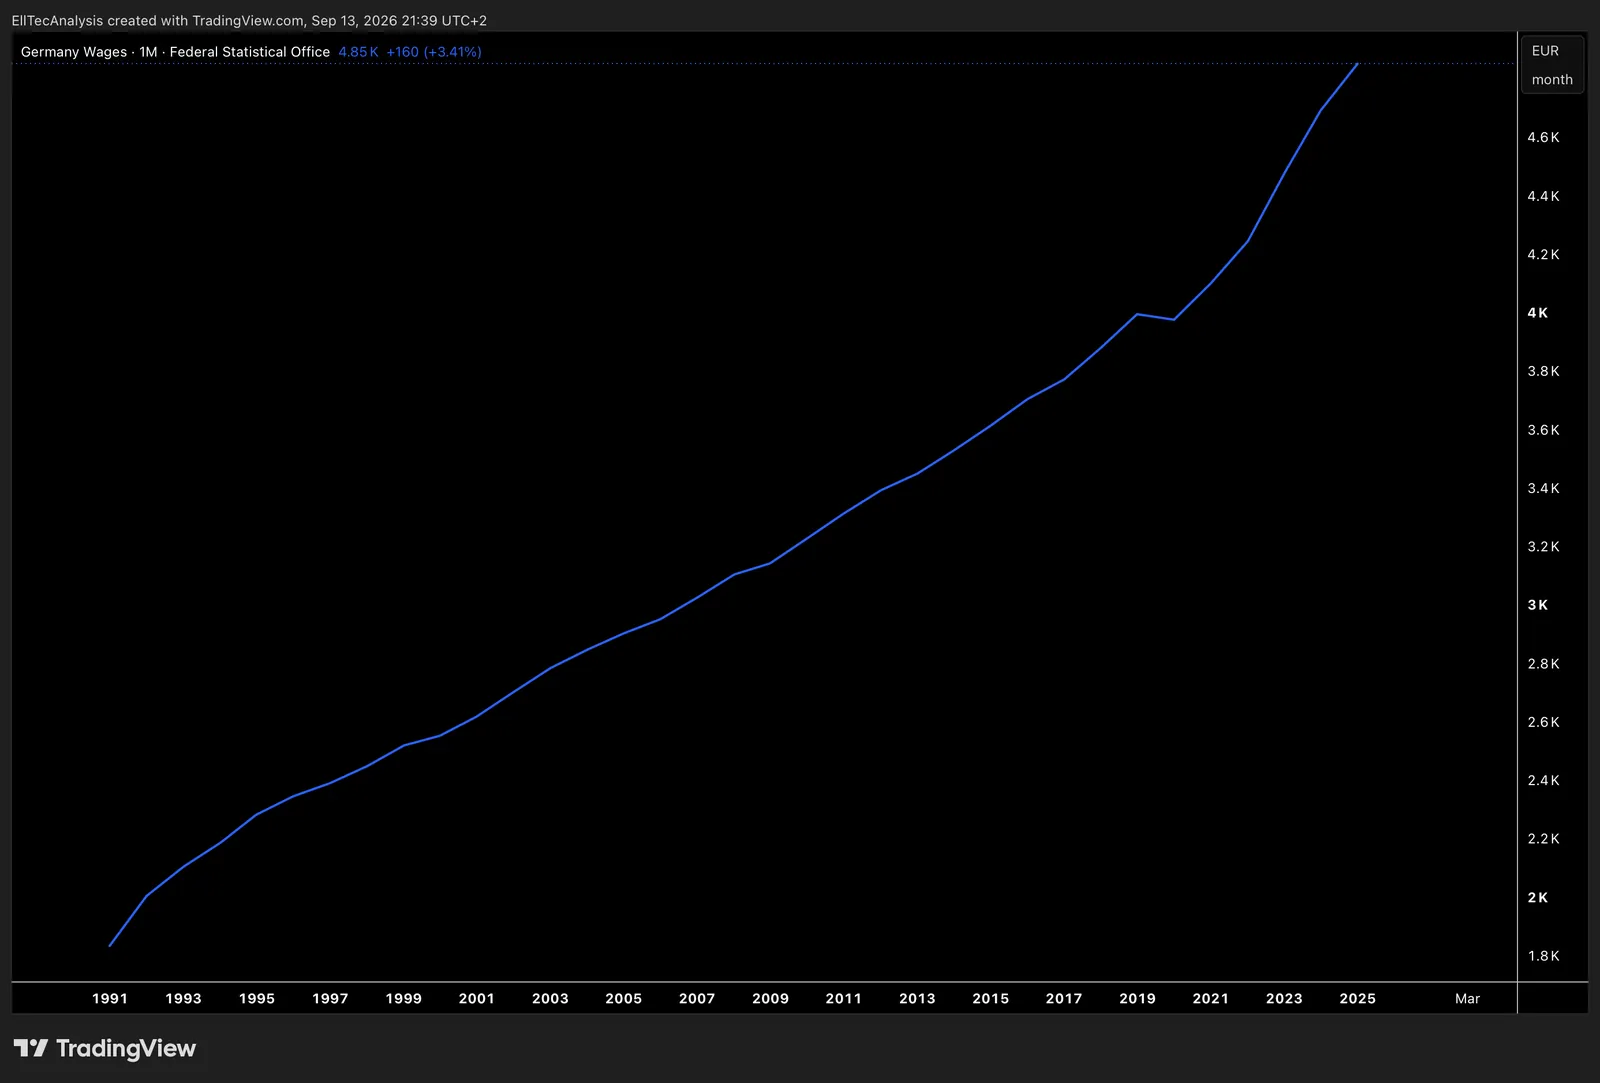This screenshot has width=1600, height=1083.
Task: Click the TradingView logo icon
Action: tap(31, 1048)
